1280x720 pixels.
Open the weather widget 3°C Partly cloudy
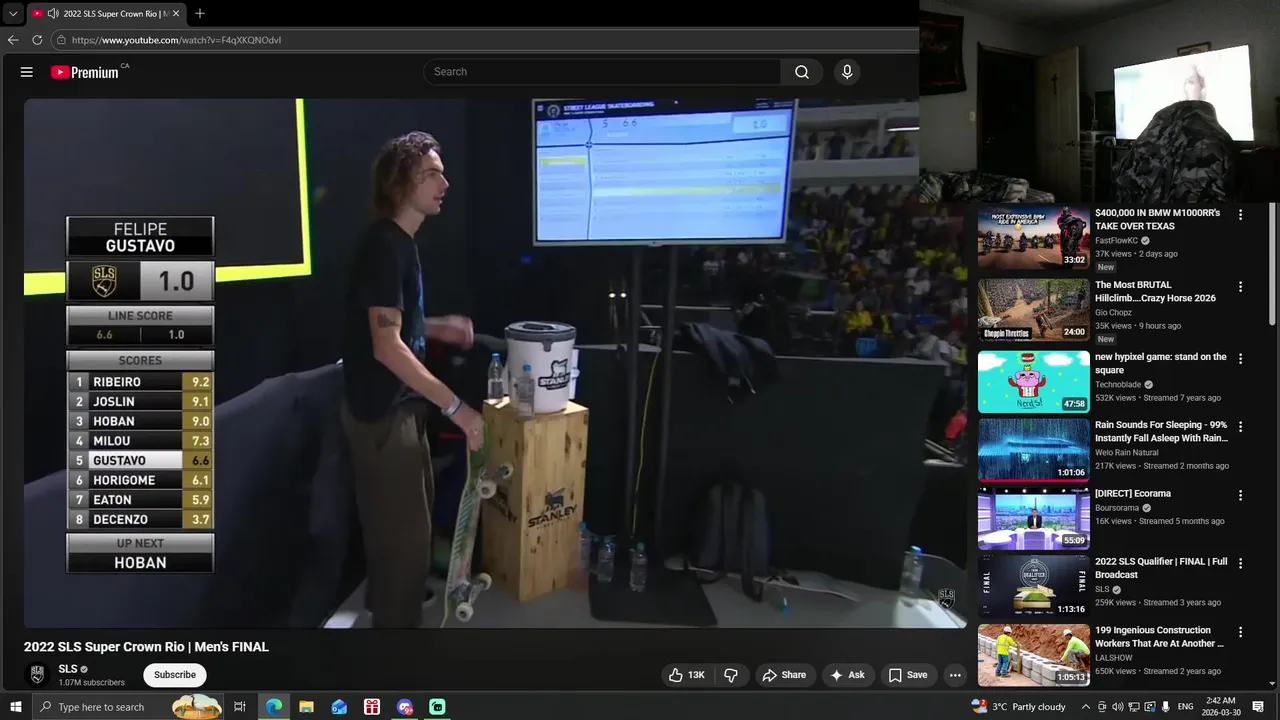coord(1018,707)
